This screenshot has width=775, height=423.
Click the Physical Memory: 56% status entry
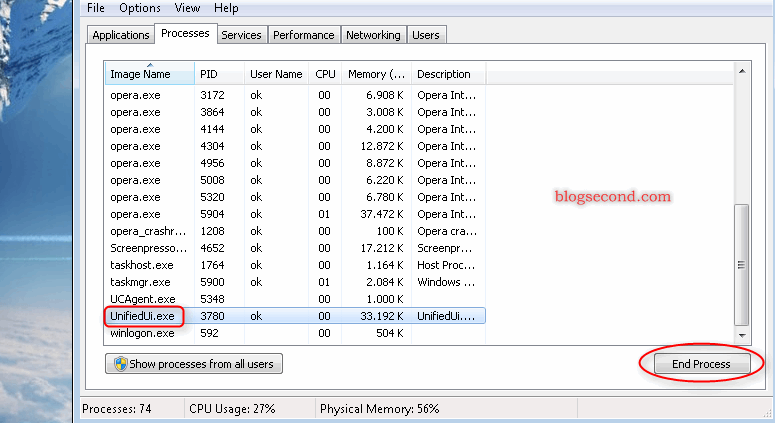click(x=379, y=409)
